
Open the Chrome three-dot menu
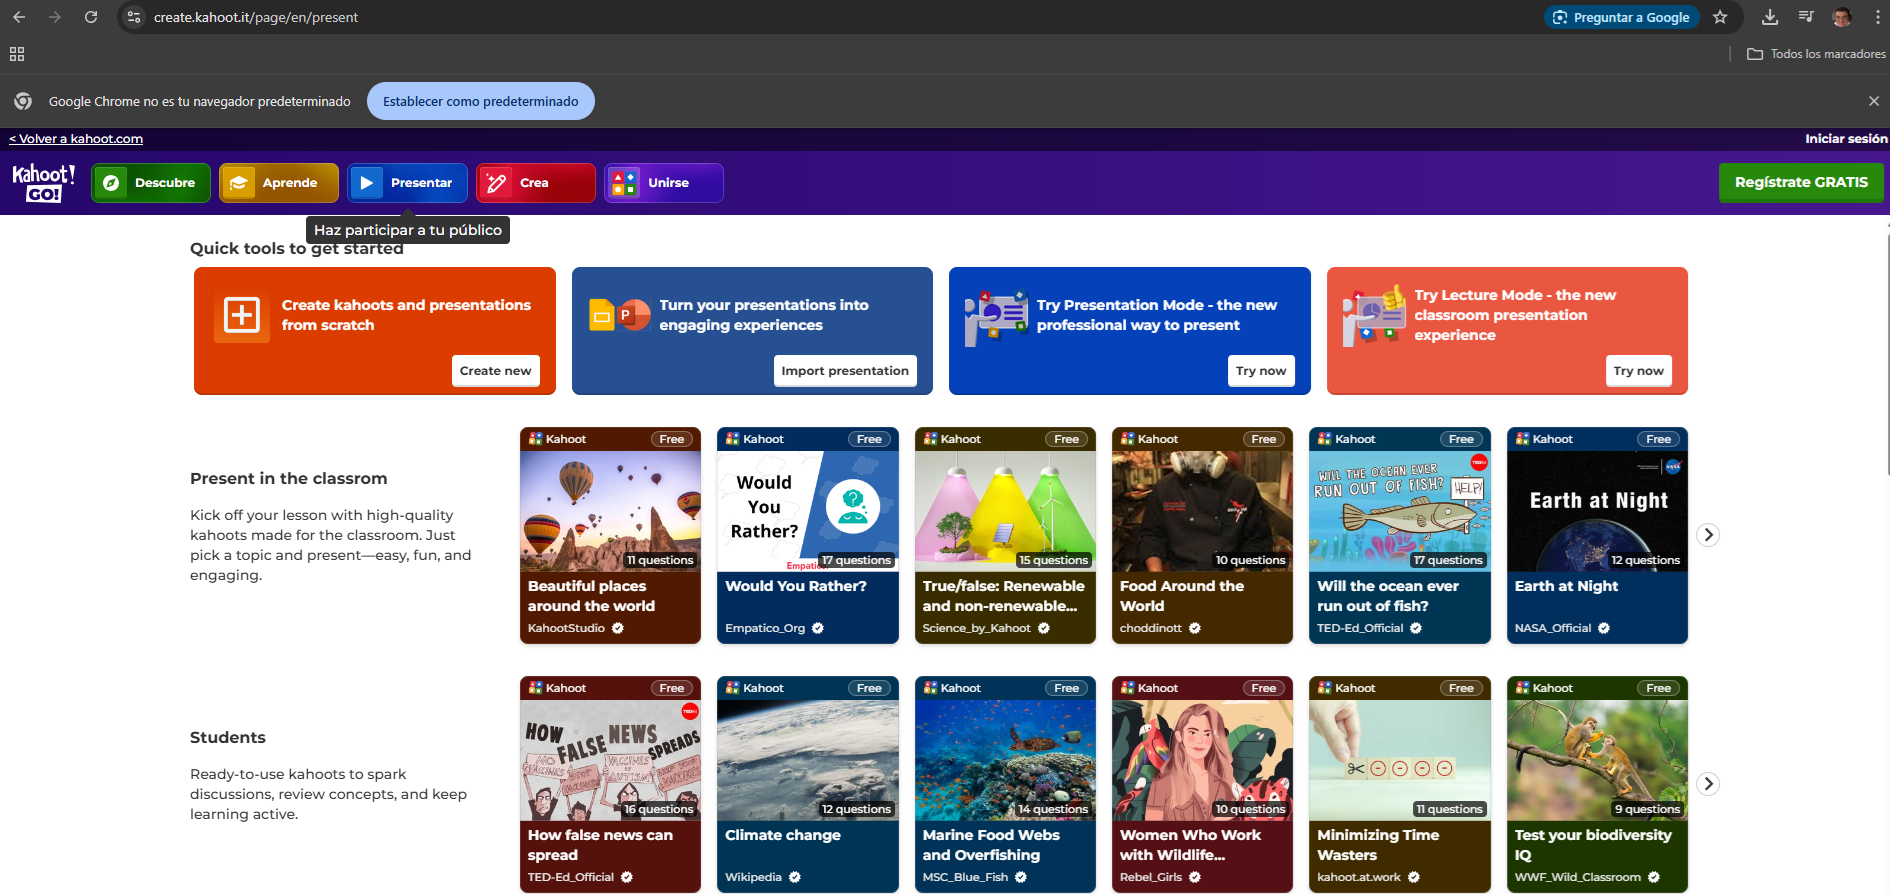(1877, 17)
